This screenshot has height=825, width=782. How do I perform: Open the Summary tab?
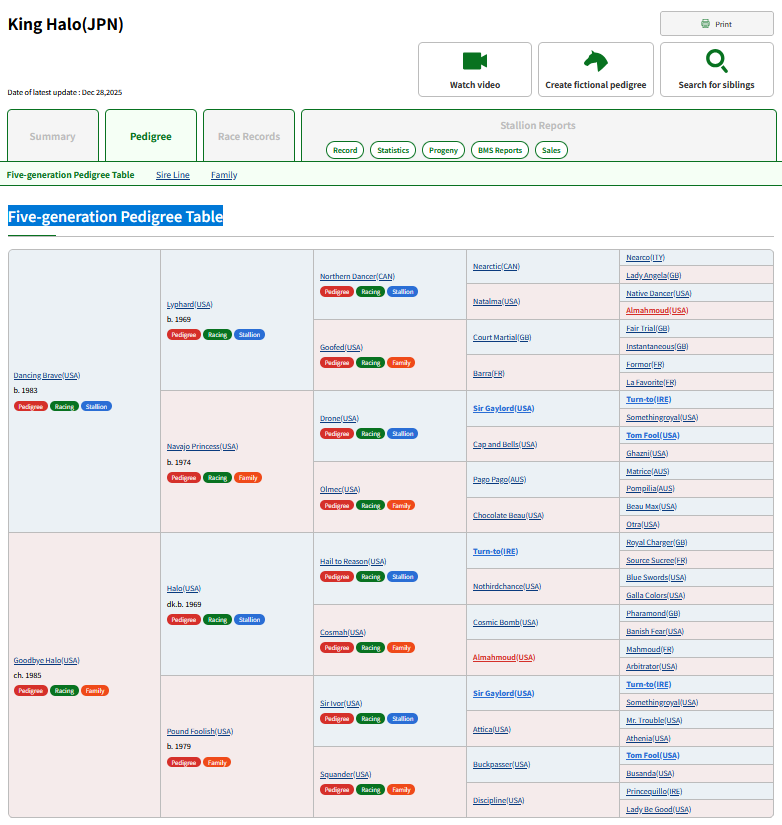coord(53,136)
